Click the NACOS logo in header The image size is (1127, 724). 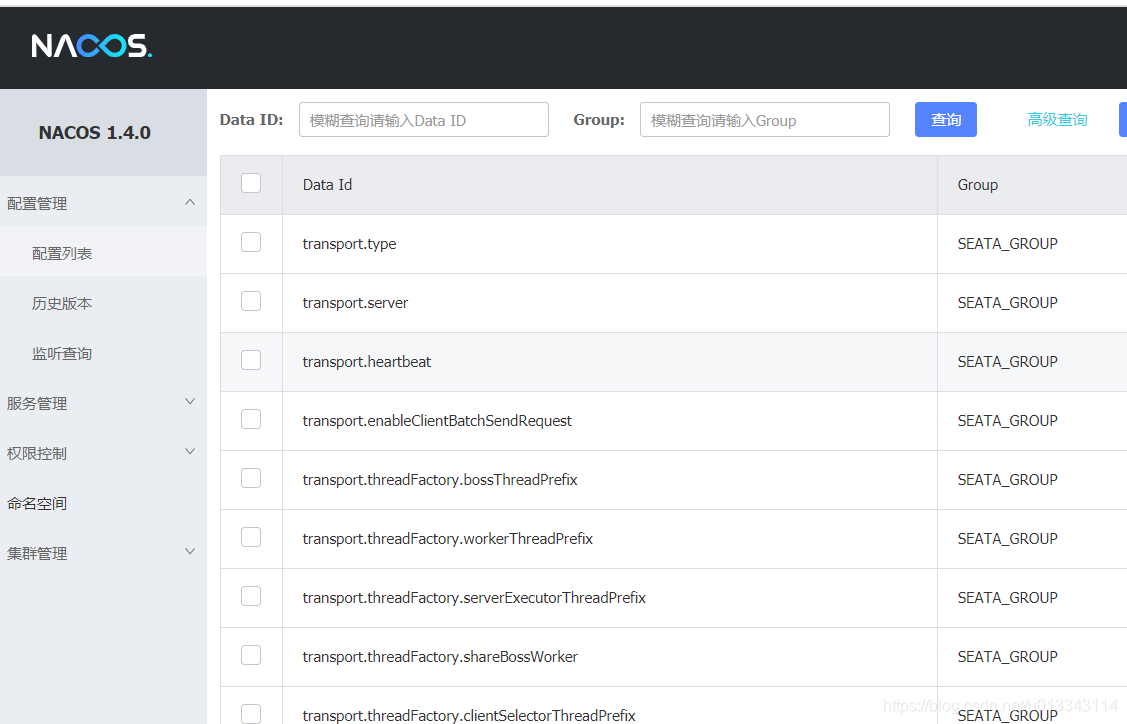pos(91,46)
